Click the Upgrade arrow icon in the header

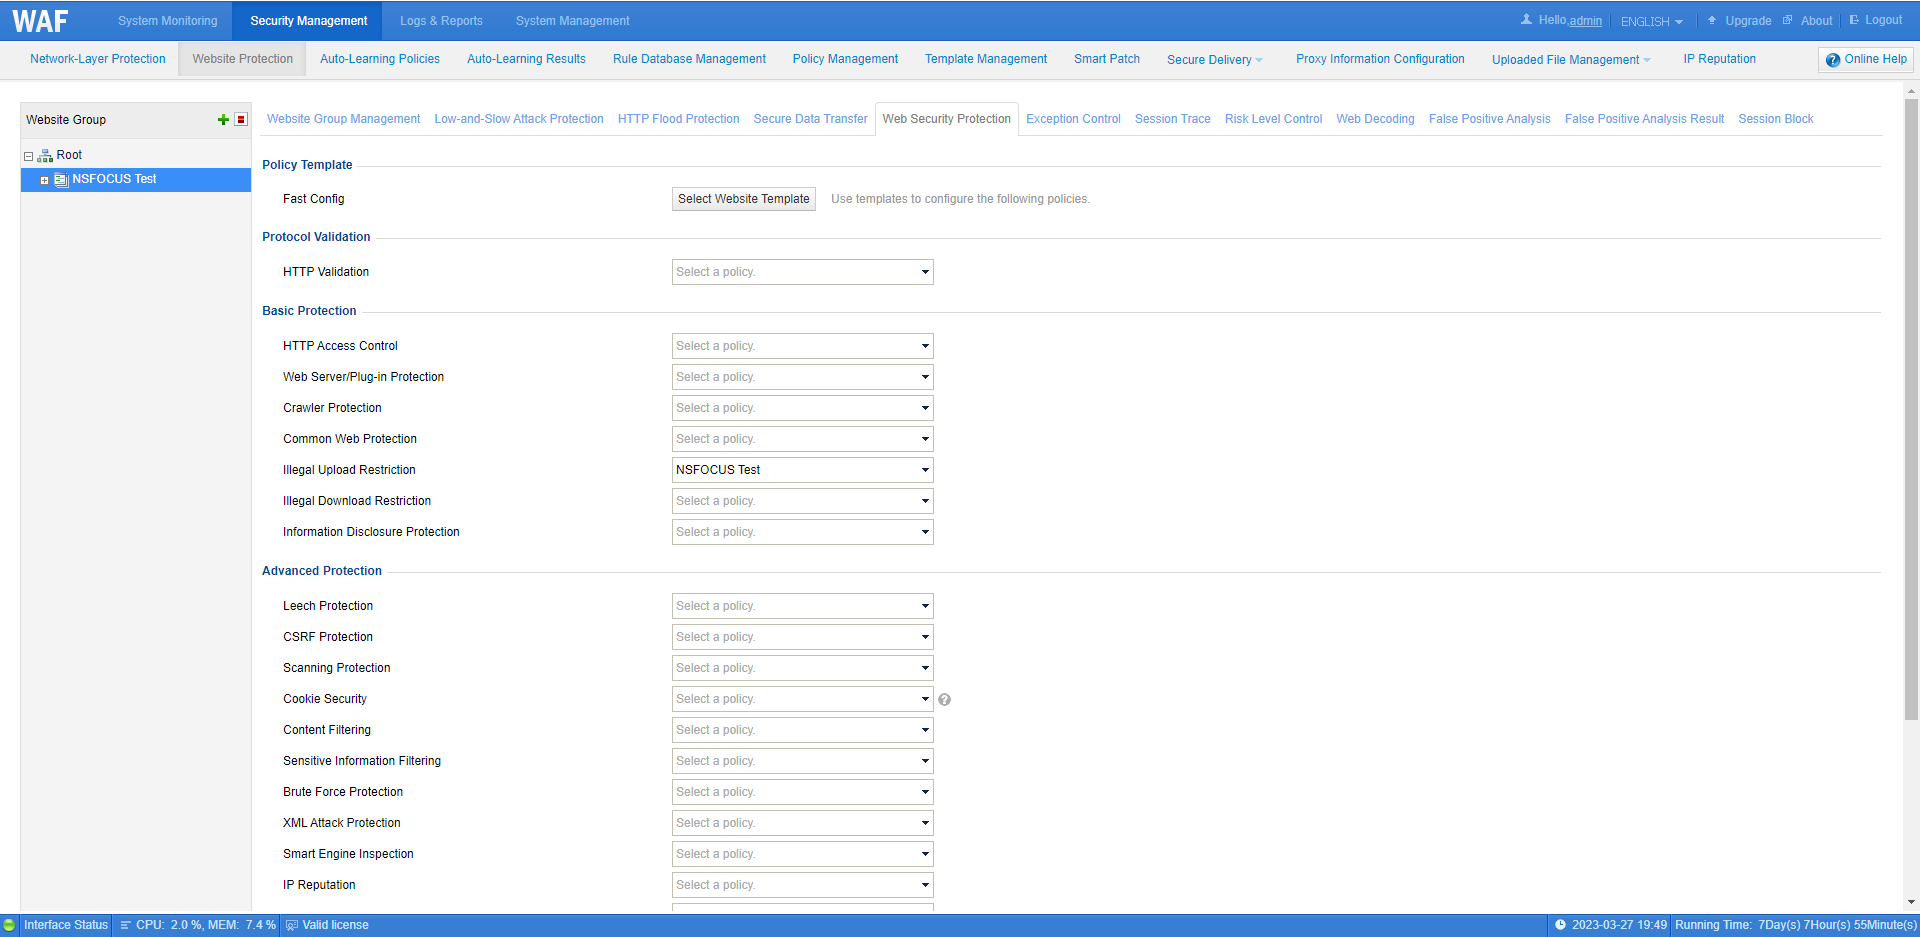tap(1712, 20)
